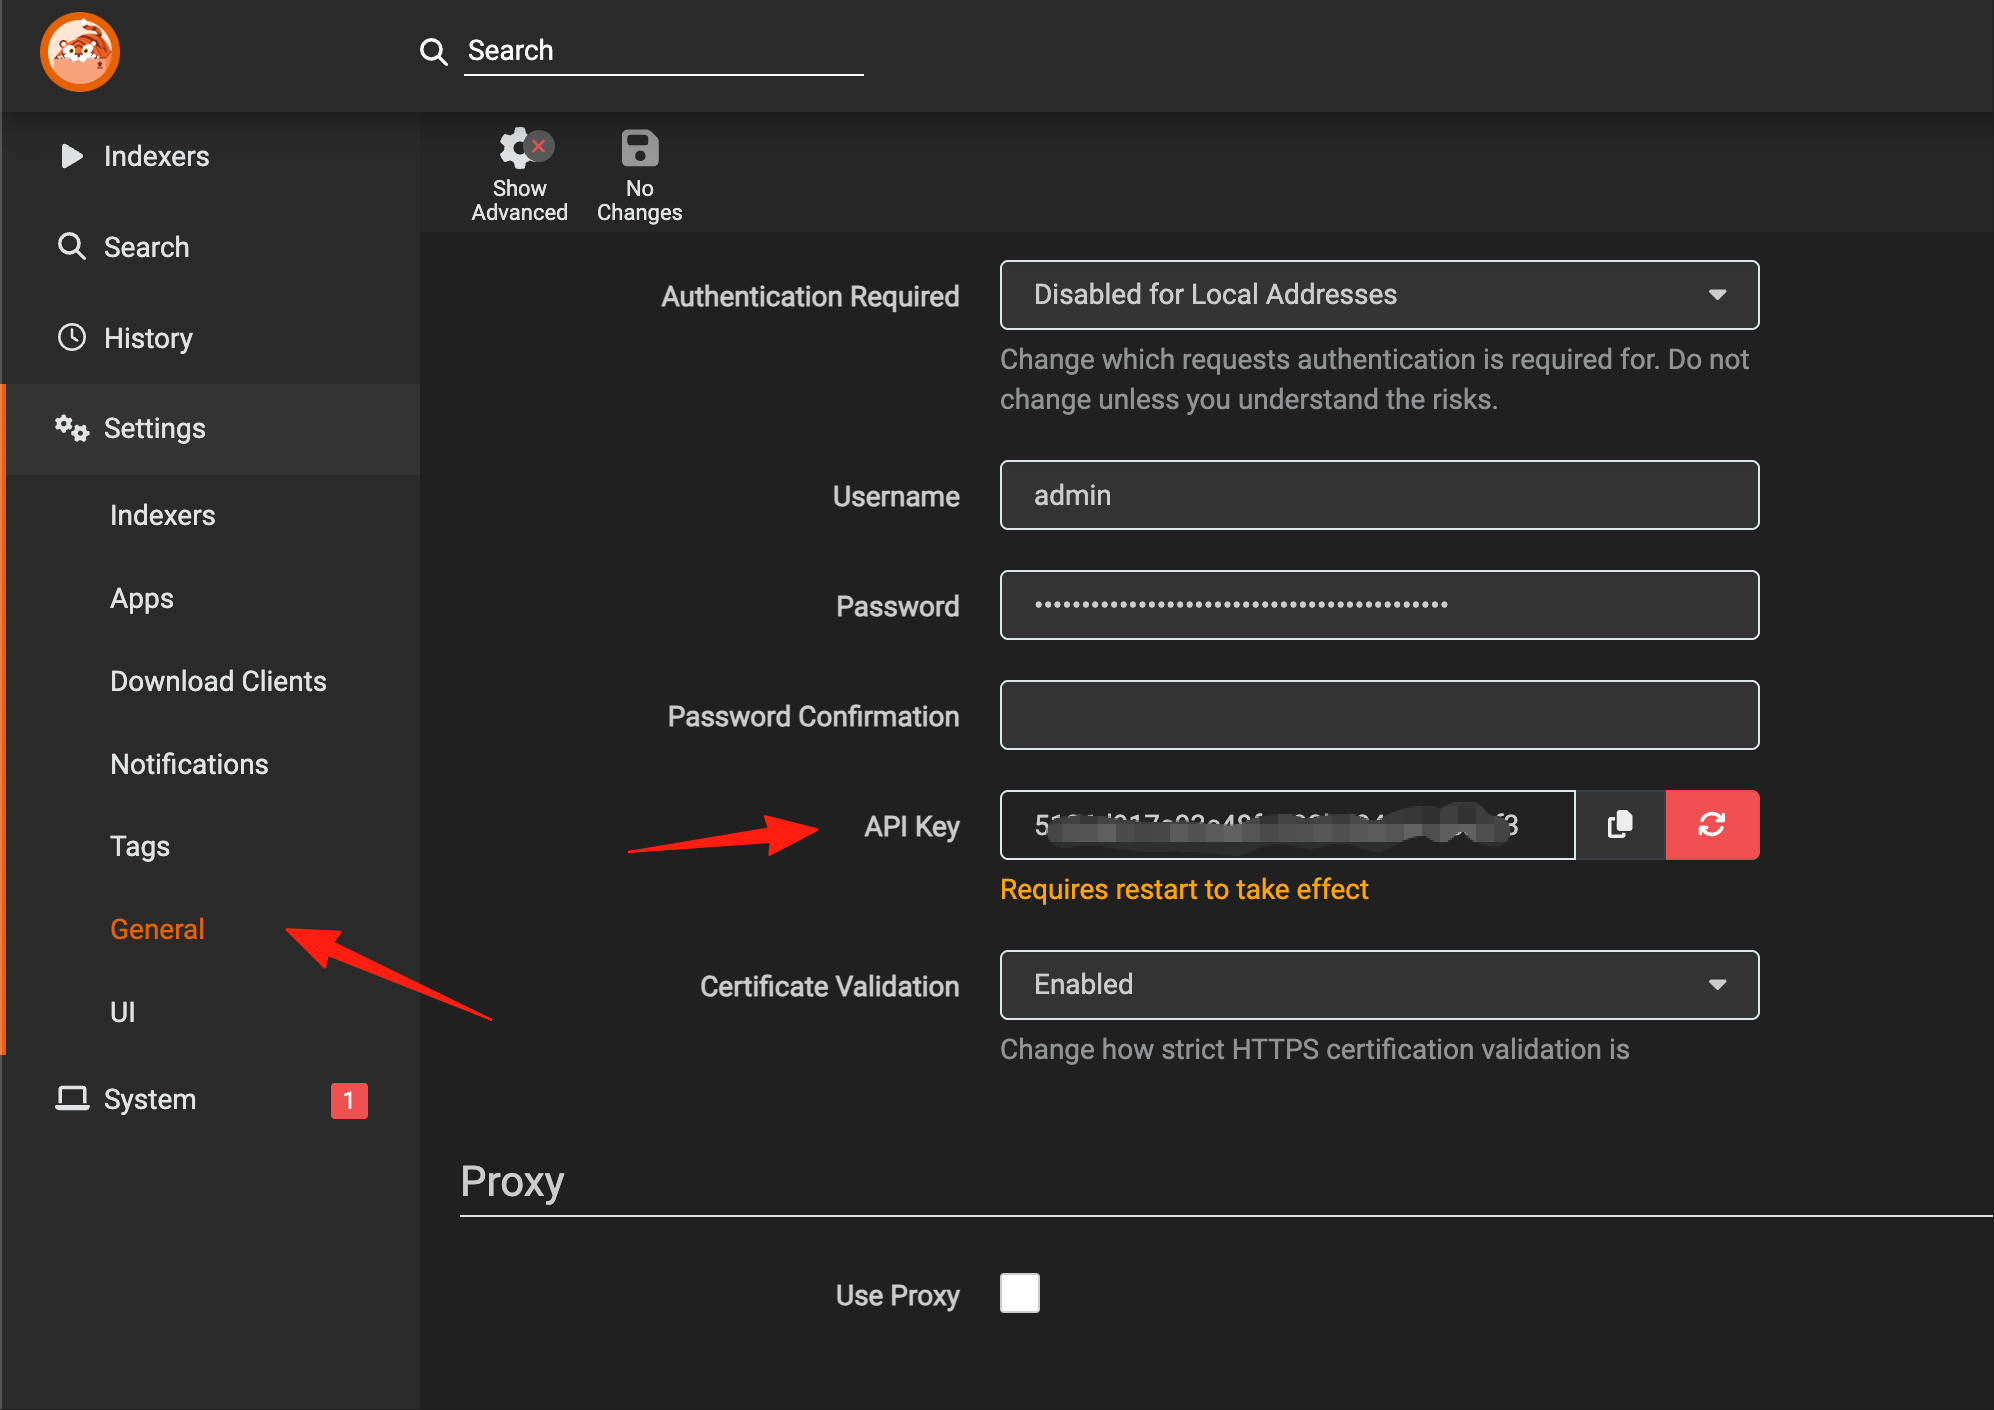Click the API Key label

[x=912, y=827]
